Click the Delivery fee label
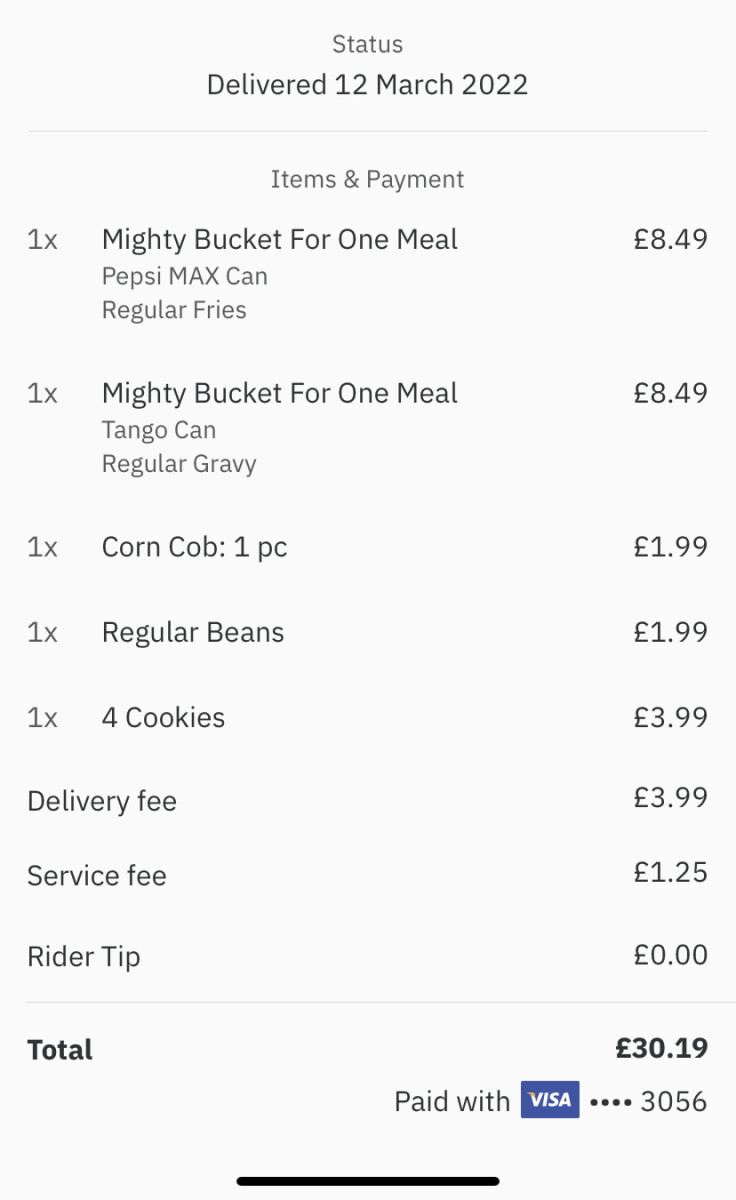Screen dimensions: 736x1200 (102, 801)
